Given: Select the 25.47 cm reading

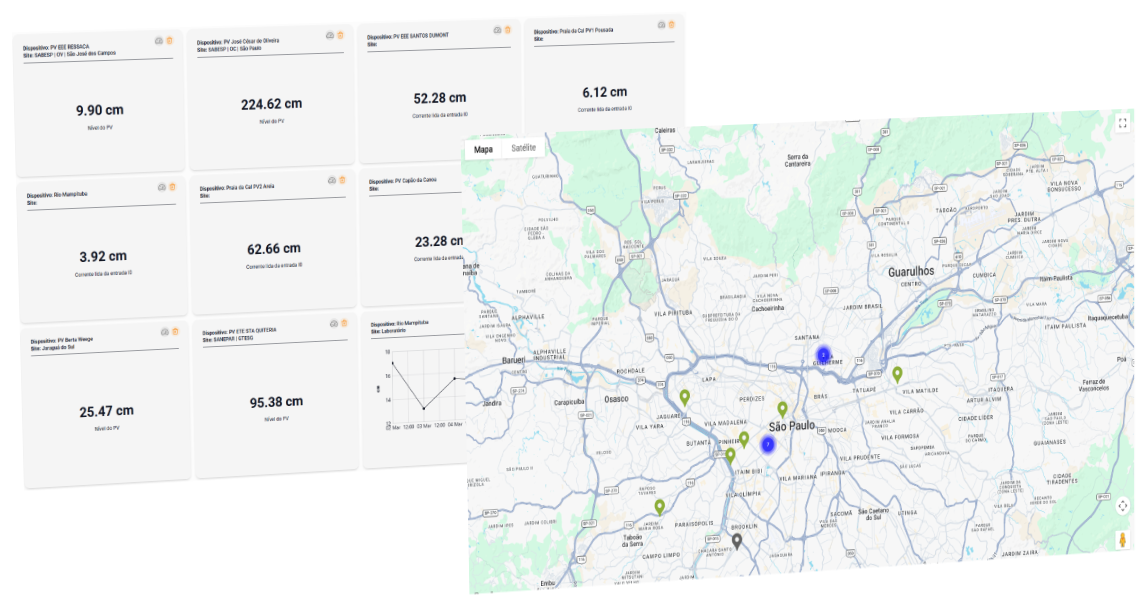Looking at the screenshot, I should click(x=106, y=411).
